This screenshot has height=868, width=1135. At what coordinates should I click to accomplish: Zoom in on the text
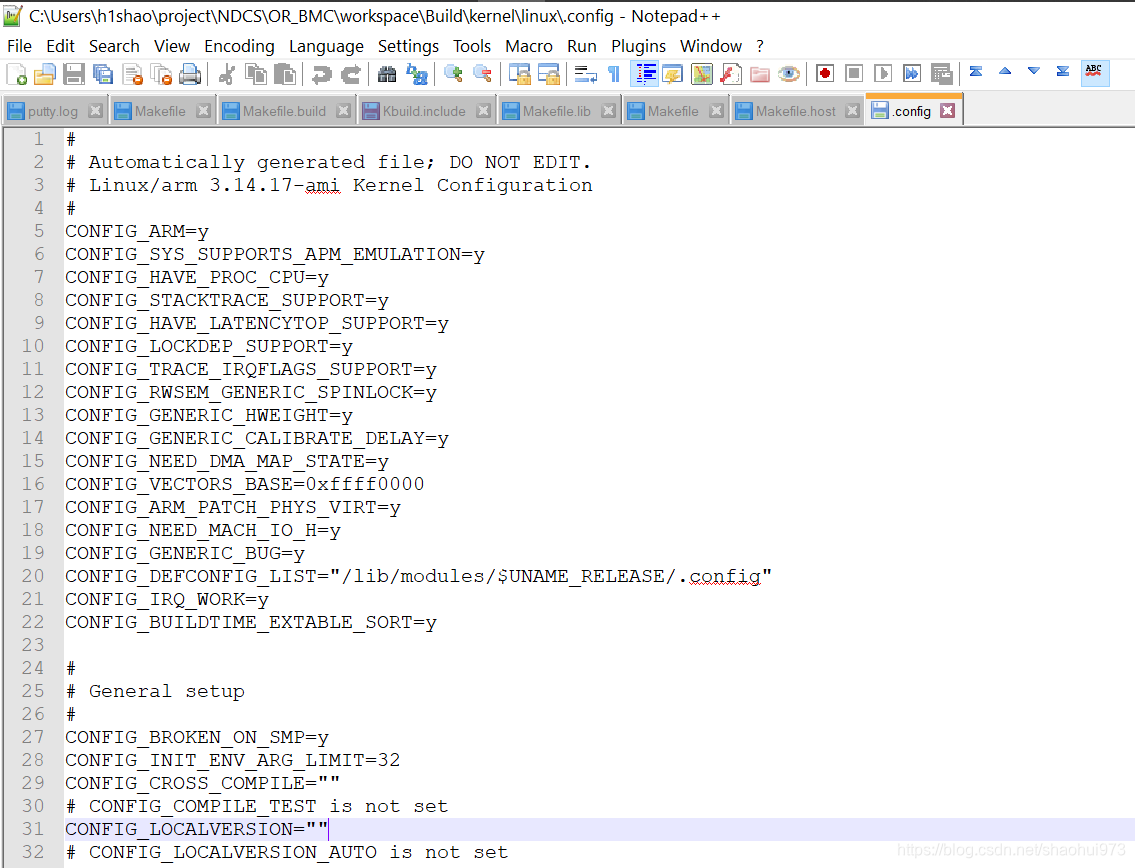451,74
